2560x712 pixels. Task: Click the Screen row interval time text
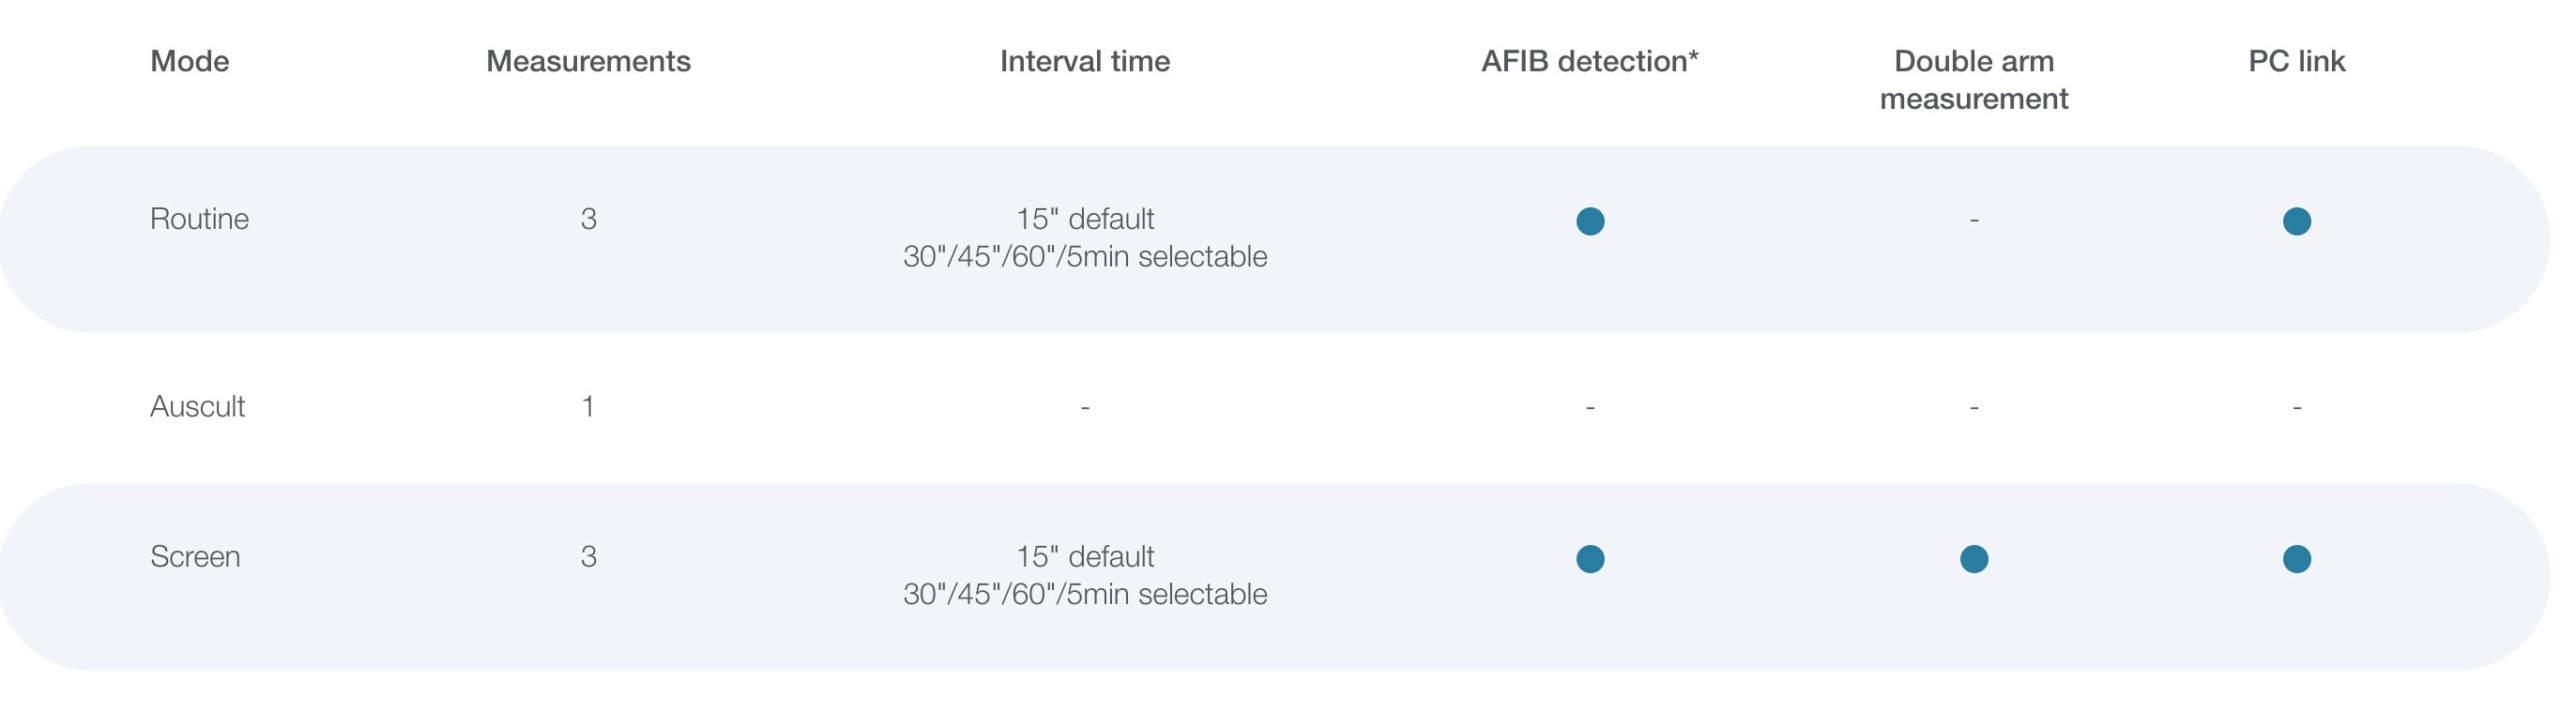pyautogui.click(x=1085, y=576)
